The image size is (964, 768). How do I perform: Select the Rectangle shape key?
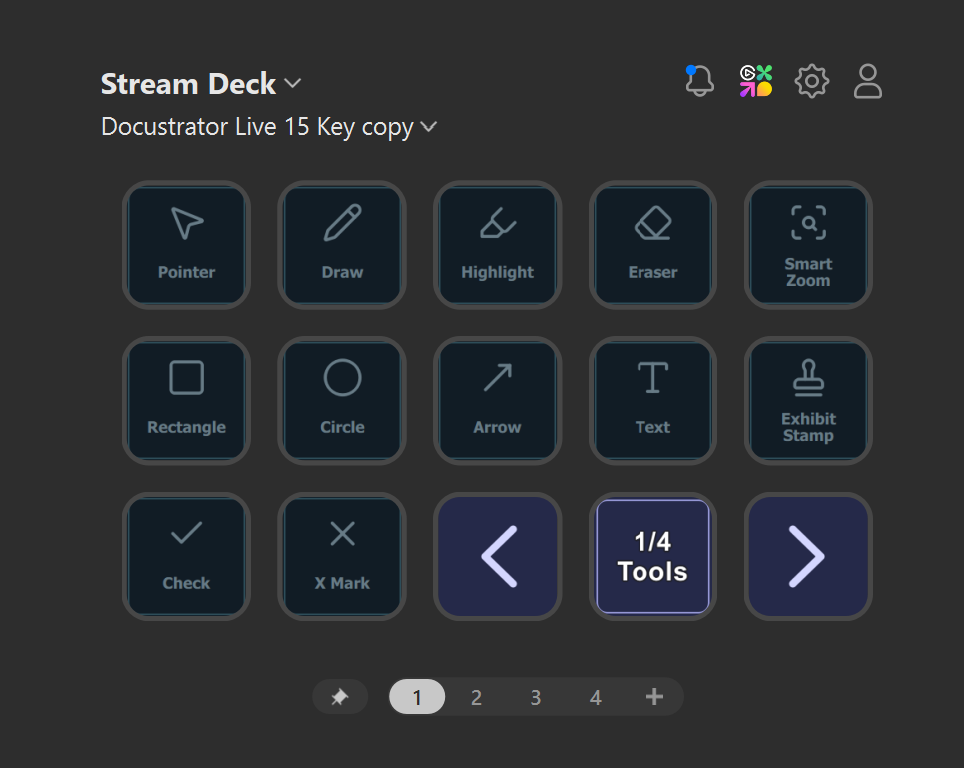coord(186,400)
